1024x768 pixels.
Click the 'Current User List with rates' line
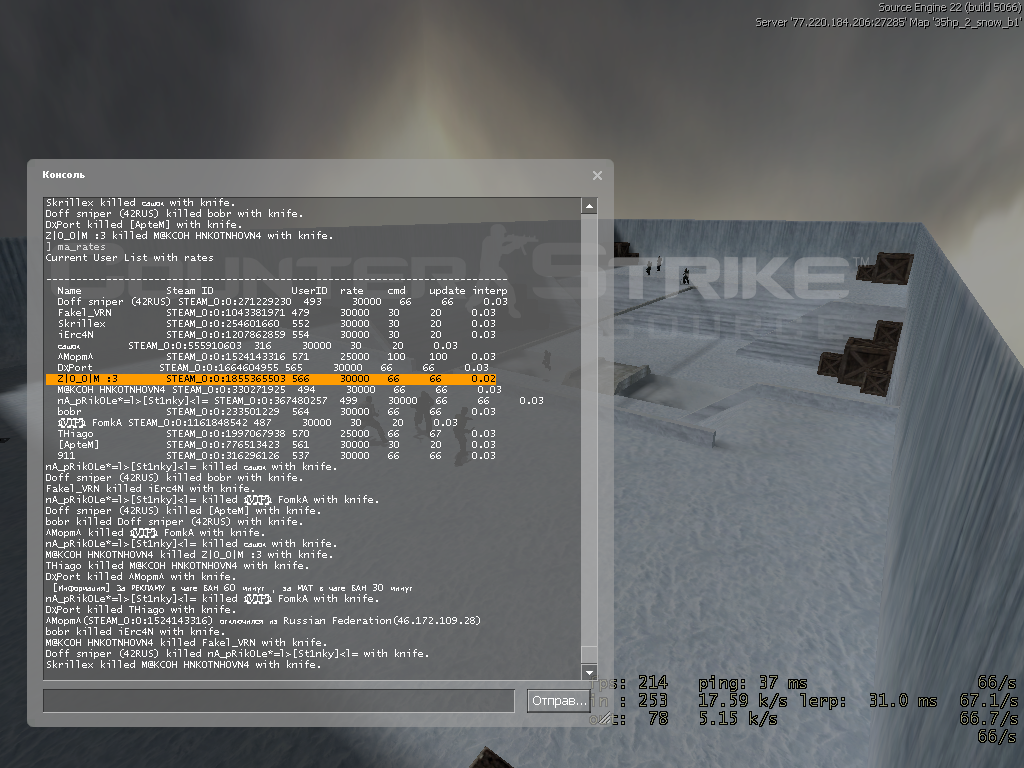point(129,258)
